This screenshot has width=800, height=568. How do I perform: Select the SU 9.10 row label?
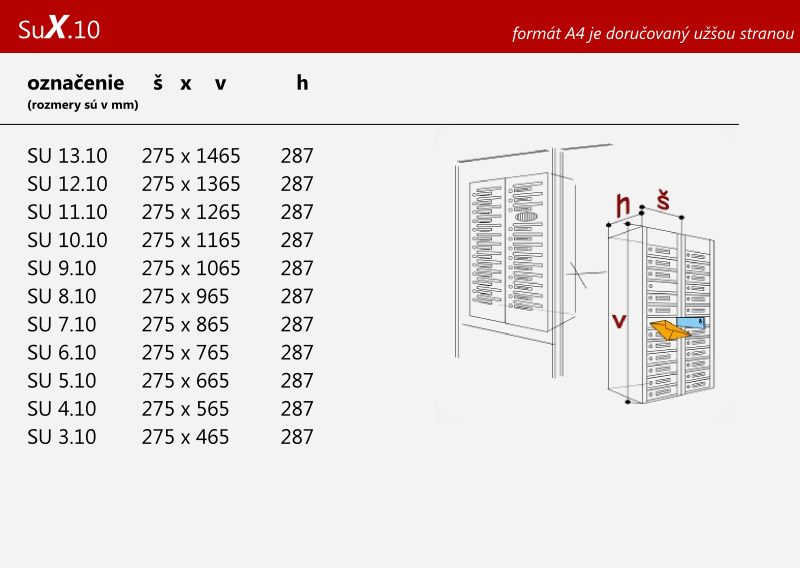pos(62,268)
